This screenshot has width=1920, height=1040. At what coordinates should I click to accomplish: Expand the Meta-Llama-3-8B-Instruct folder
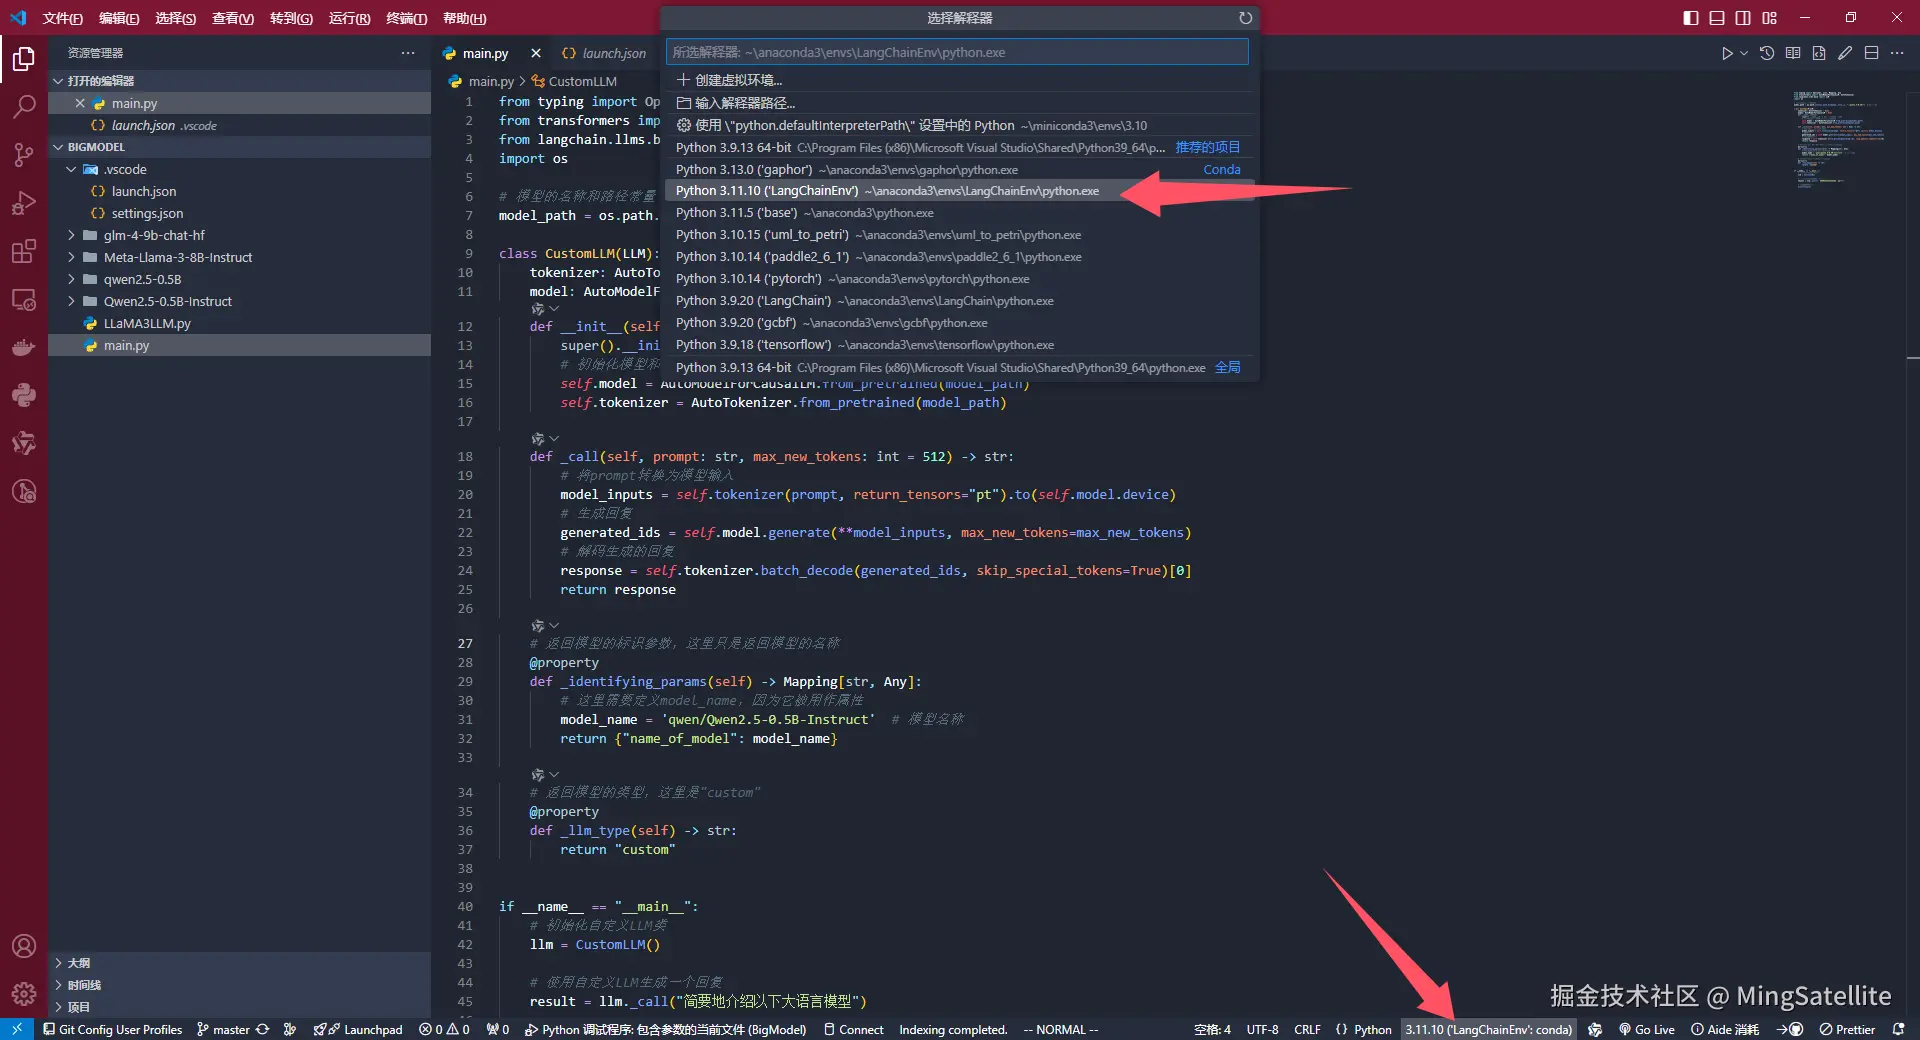coord(71,257)
